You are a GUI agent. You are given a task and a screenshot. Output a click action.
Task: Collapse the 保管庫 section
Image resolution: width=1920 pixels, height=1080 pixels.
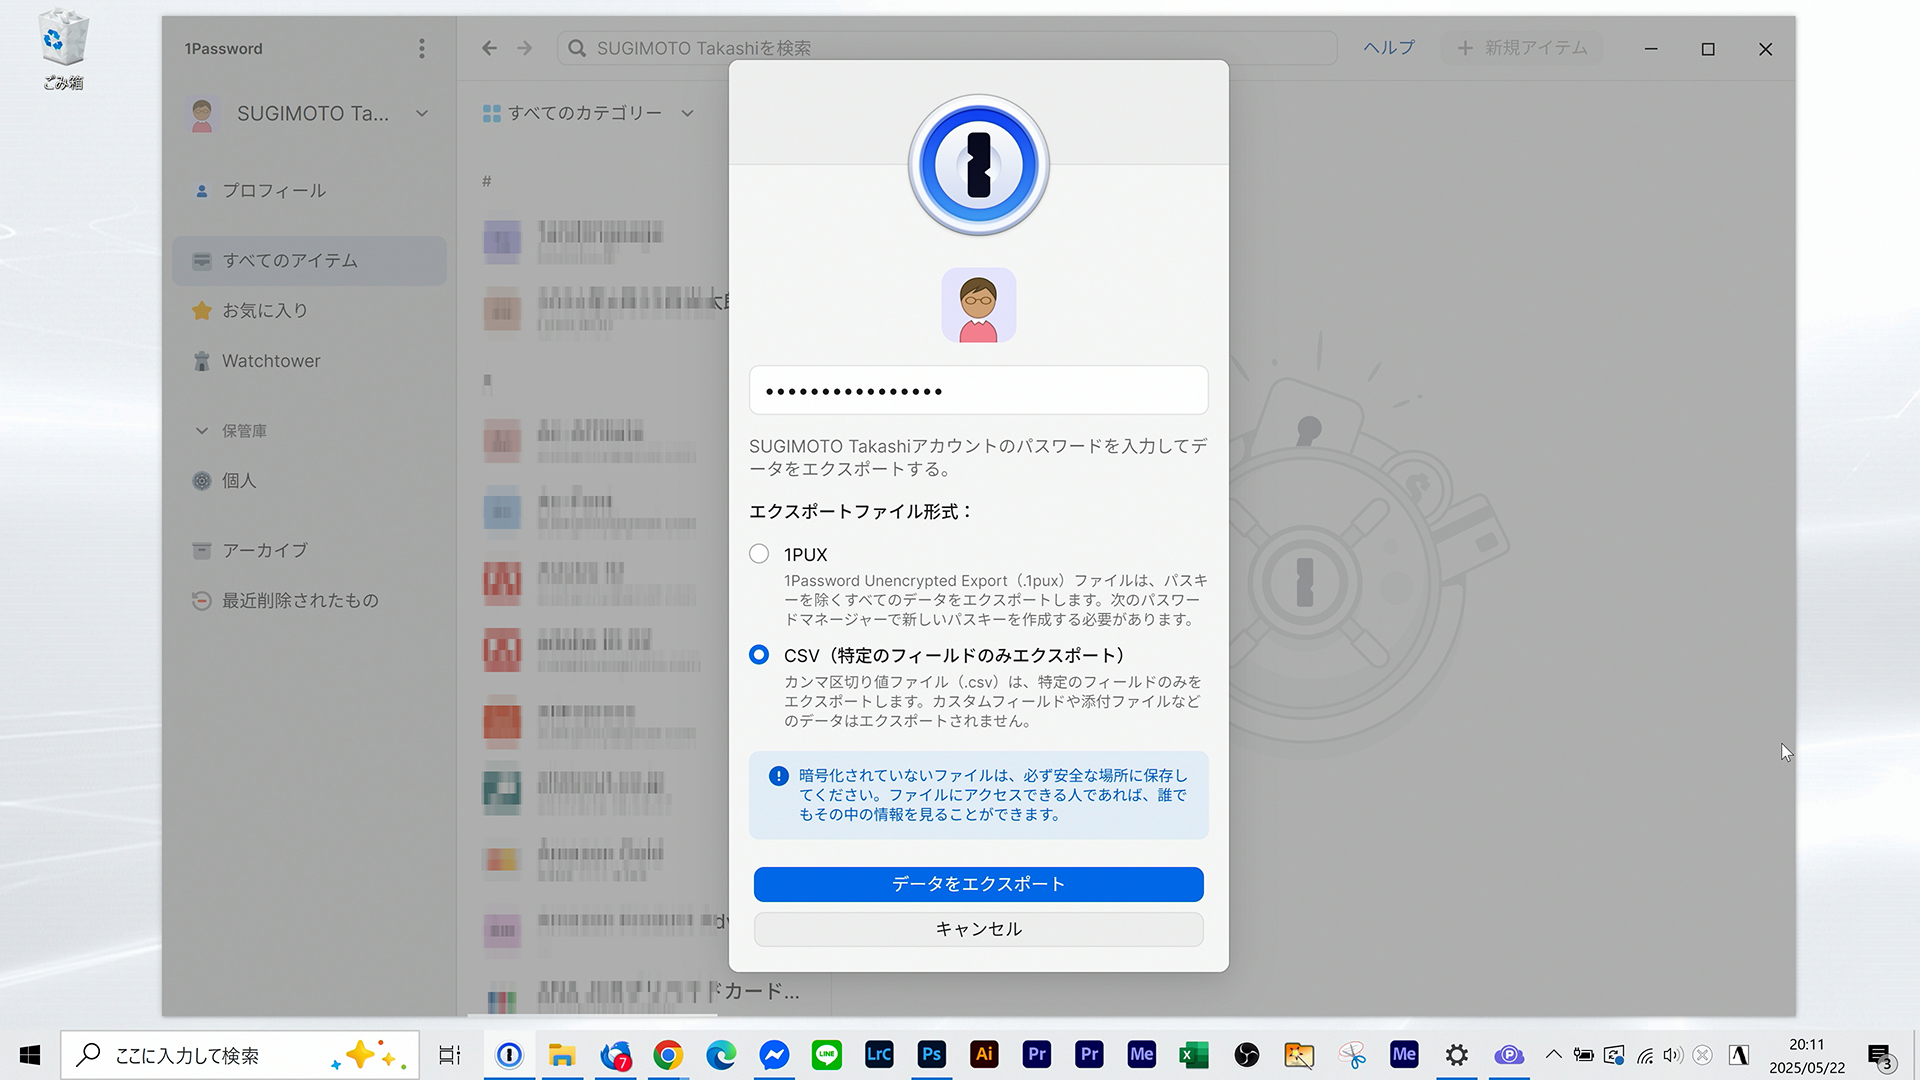(x=202, y=431)
